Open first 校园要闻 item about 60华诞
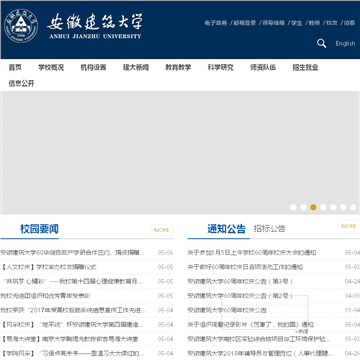360x360 pixels. point(73,253)
